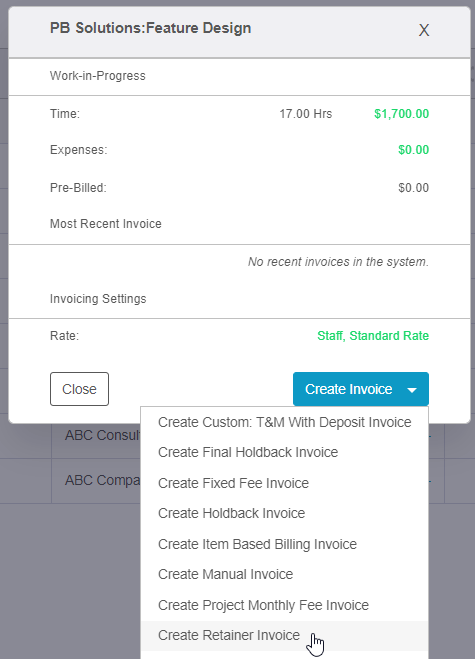The width and height of the screenshot is (475, 659).
Task: Expand the Create Invoice dropdown arrow
Action: click(x=412, y=390)
